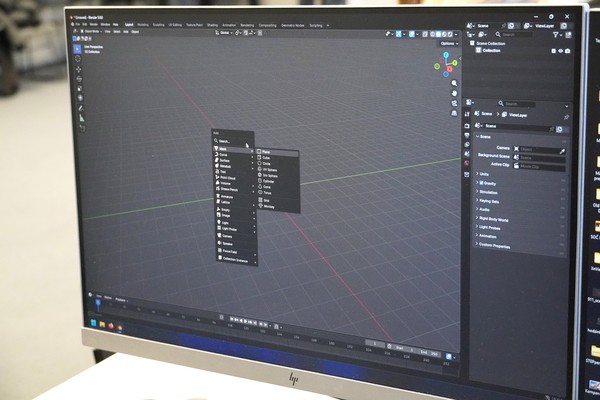
Task: Switch to the Shading workspace tab
Action: tap(213, 23)
